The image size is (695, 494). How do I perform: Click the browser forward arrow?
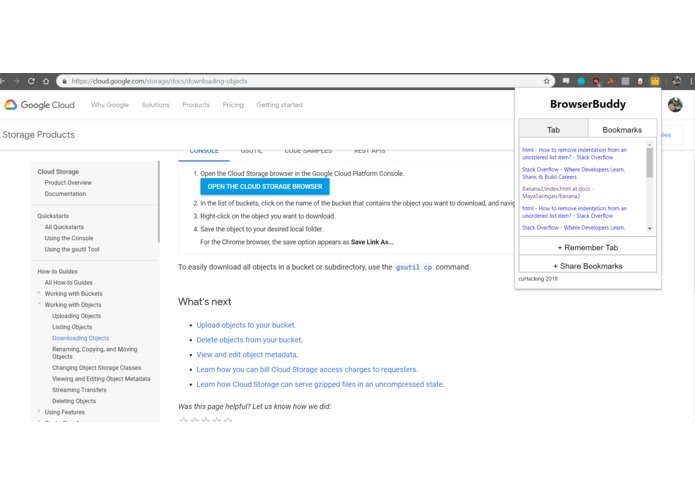tap(16, 81)
